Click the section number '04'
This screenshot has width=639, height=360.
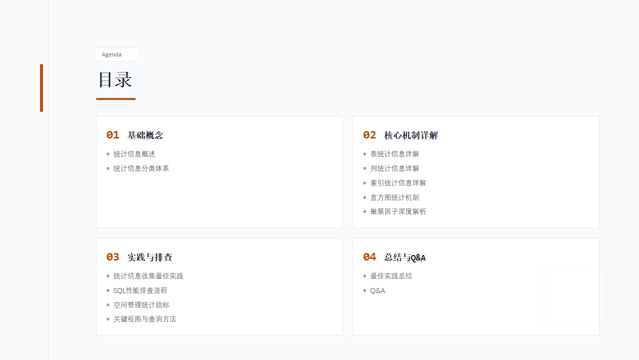[x=369, y=257]
